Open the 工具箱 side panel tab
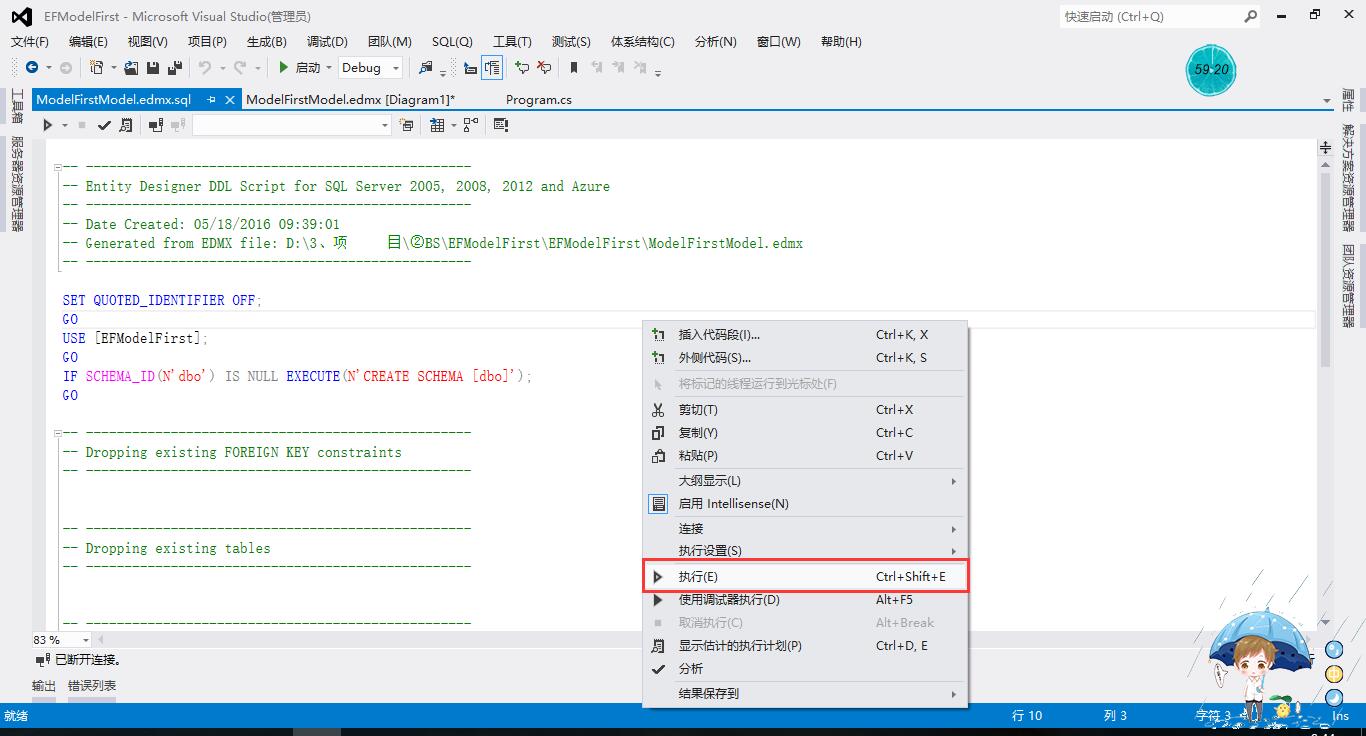Screen dimensions: 1366x736 (17, 105)
